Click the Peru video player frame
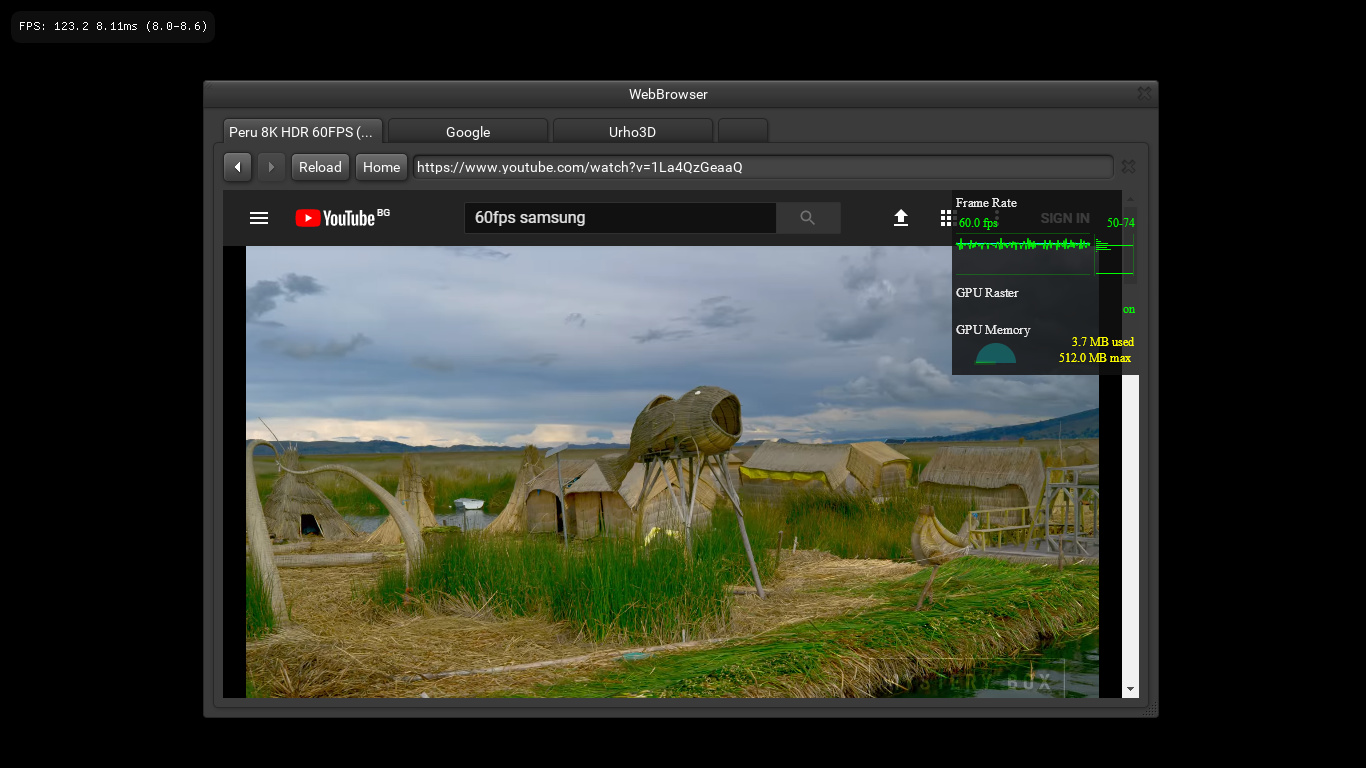Image resolution: width=1366 pixels, height=768 pixels. point(672,472)
